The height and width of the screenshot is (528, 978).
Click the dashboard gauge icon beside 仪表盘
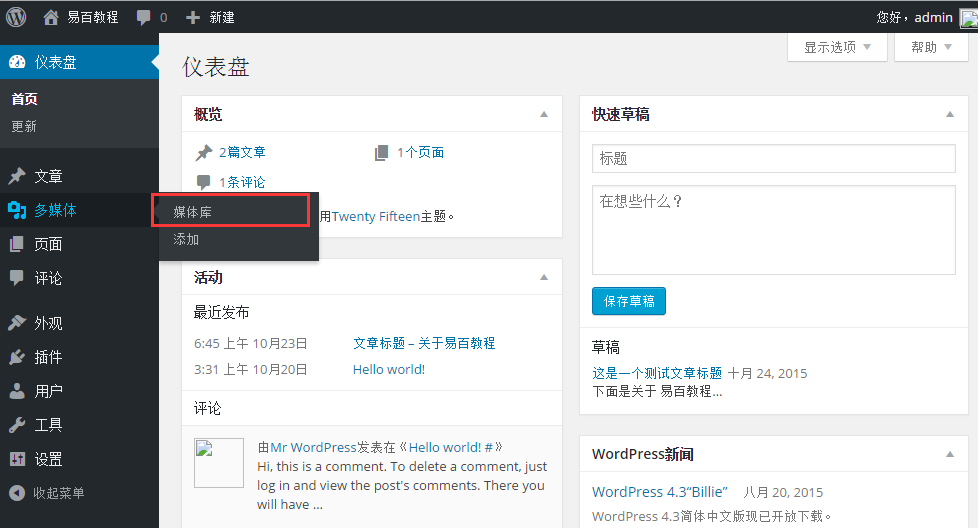coord(17,62)
